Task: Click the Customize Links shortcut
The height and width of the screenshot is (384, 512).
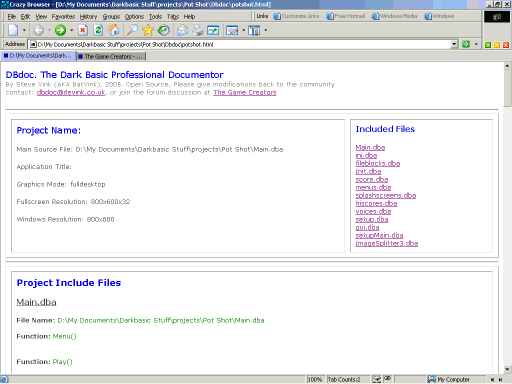Action: tap(296, 16)
